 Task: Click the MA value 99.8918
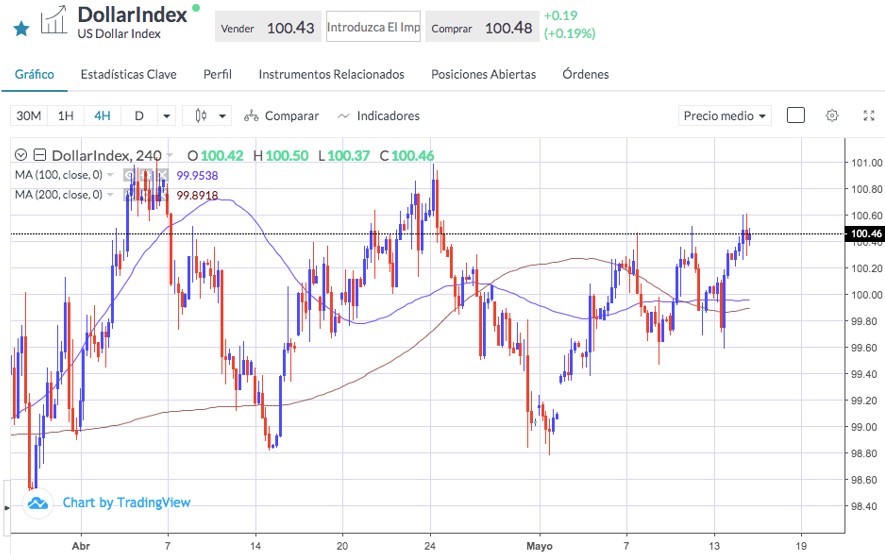click(x=197, y=195)
